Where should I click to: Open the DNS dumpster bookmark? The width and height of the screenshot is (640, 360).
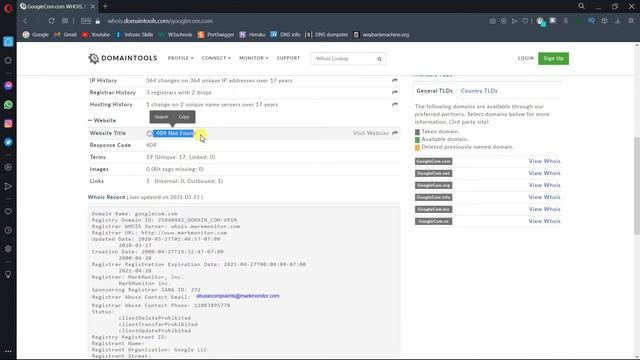point(327,35)
